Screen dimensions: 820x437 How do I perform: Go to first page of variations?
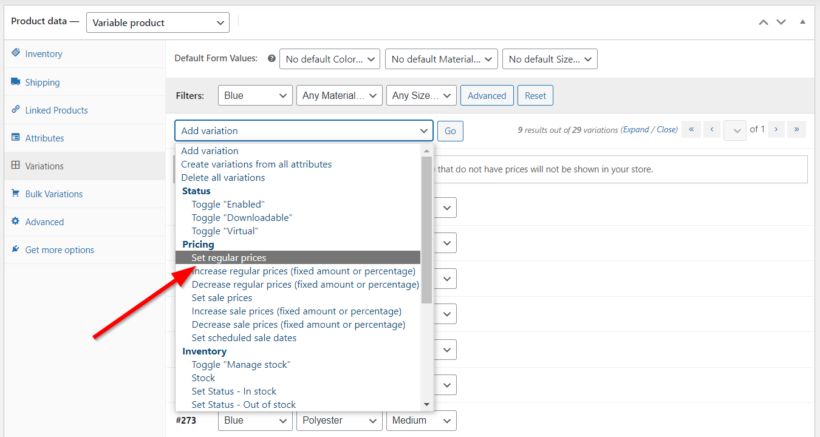click(x=691, y=129)
